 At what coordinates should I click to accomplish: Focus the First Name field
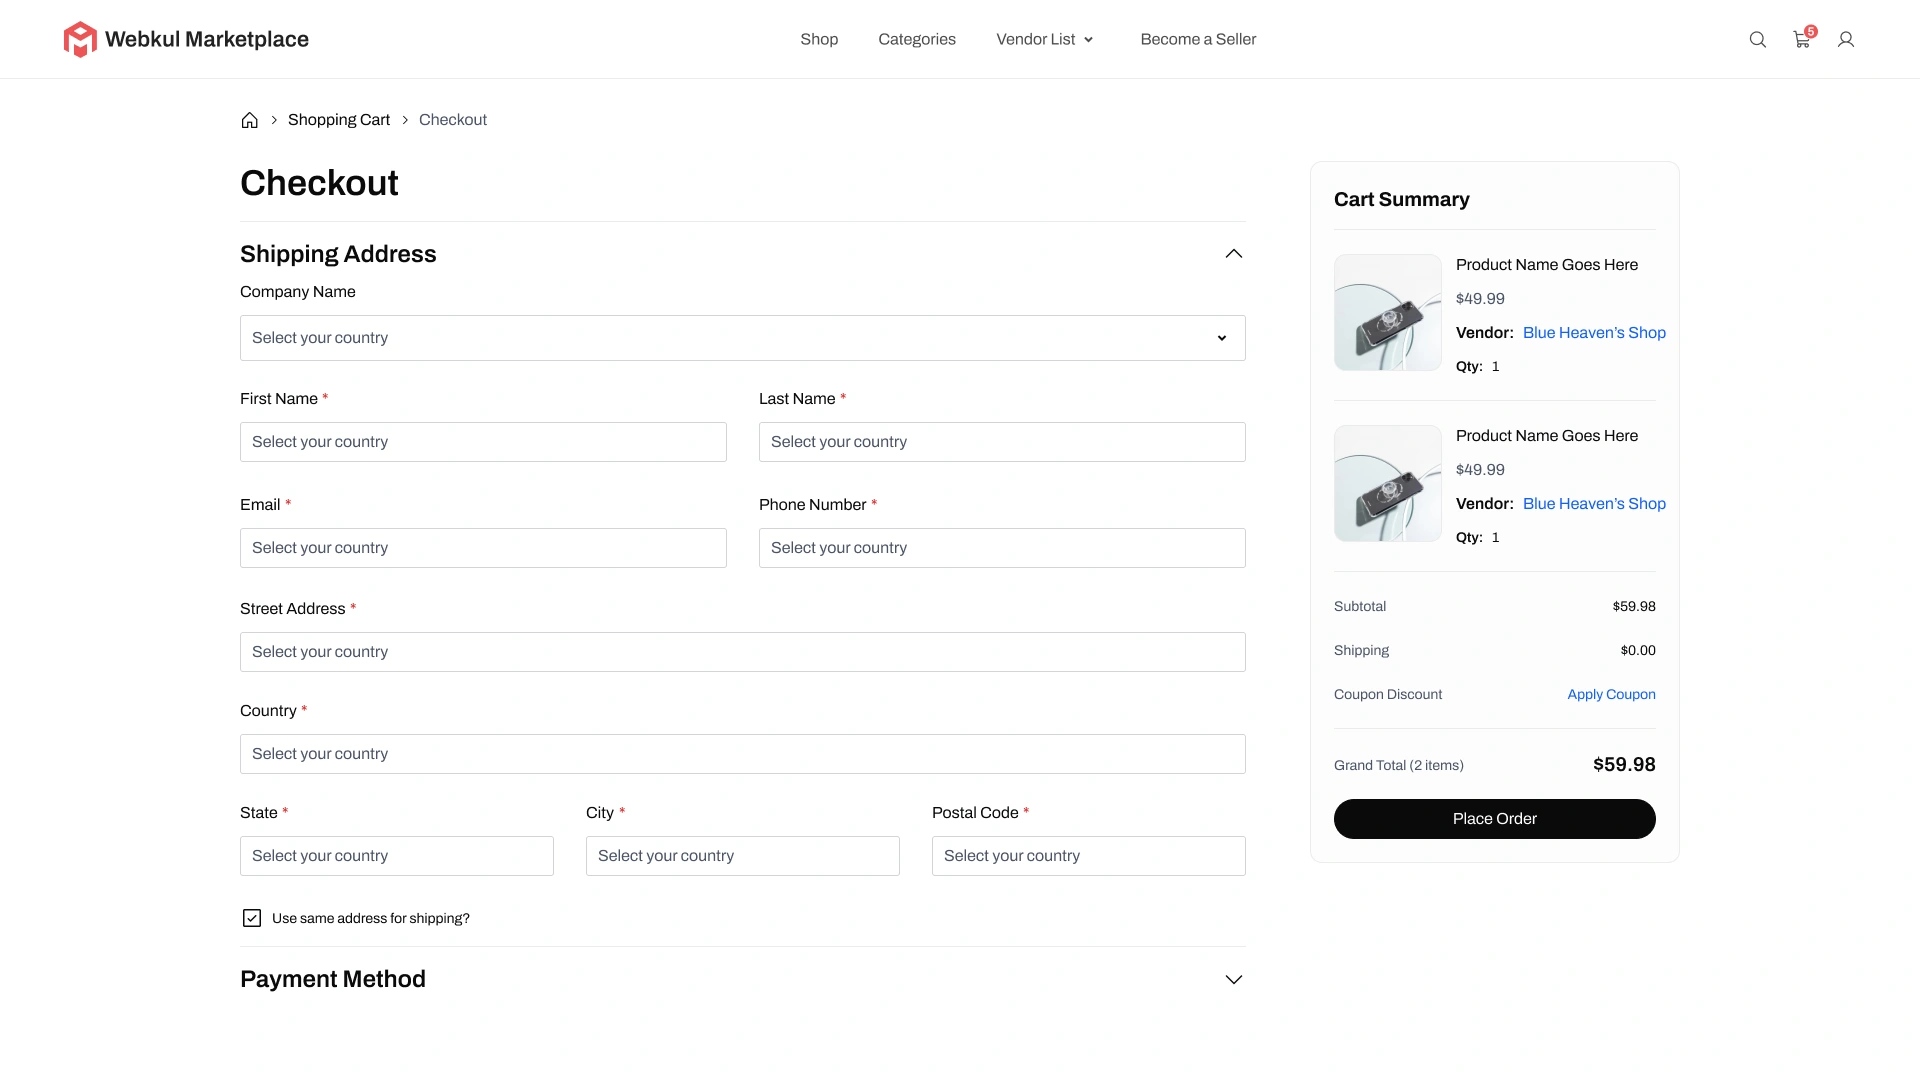483,442
